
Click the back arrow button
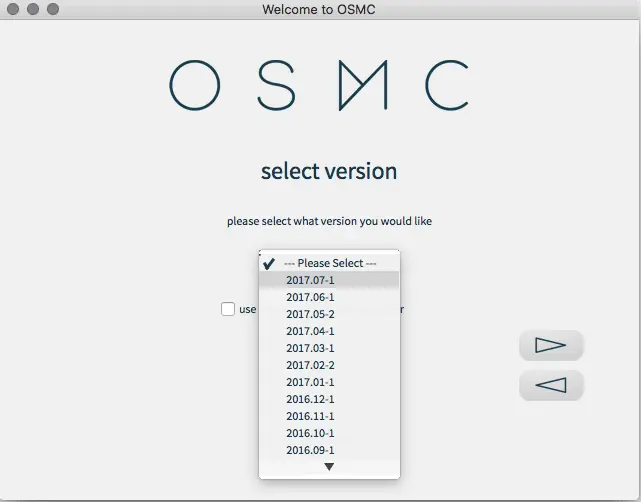pyautogui.click(x=551, y=385)
